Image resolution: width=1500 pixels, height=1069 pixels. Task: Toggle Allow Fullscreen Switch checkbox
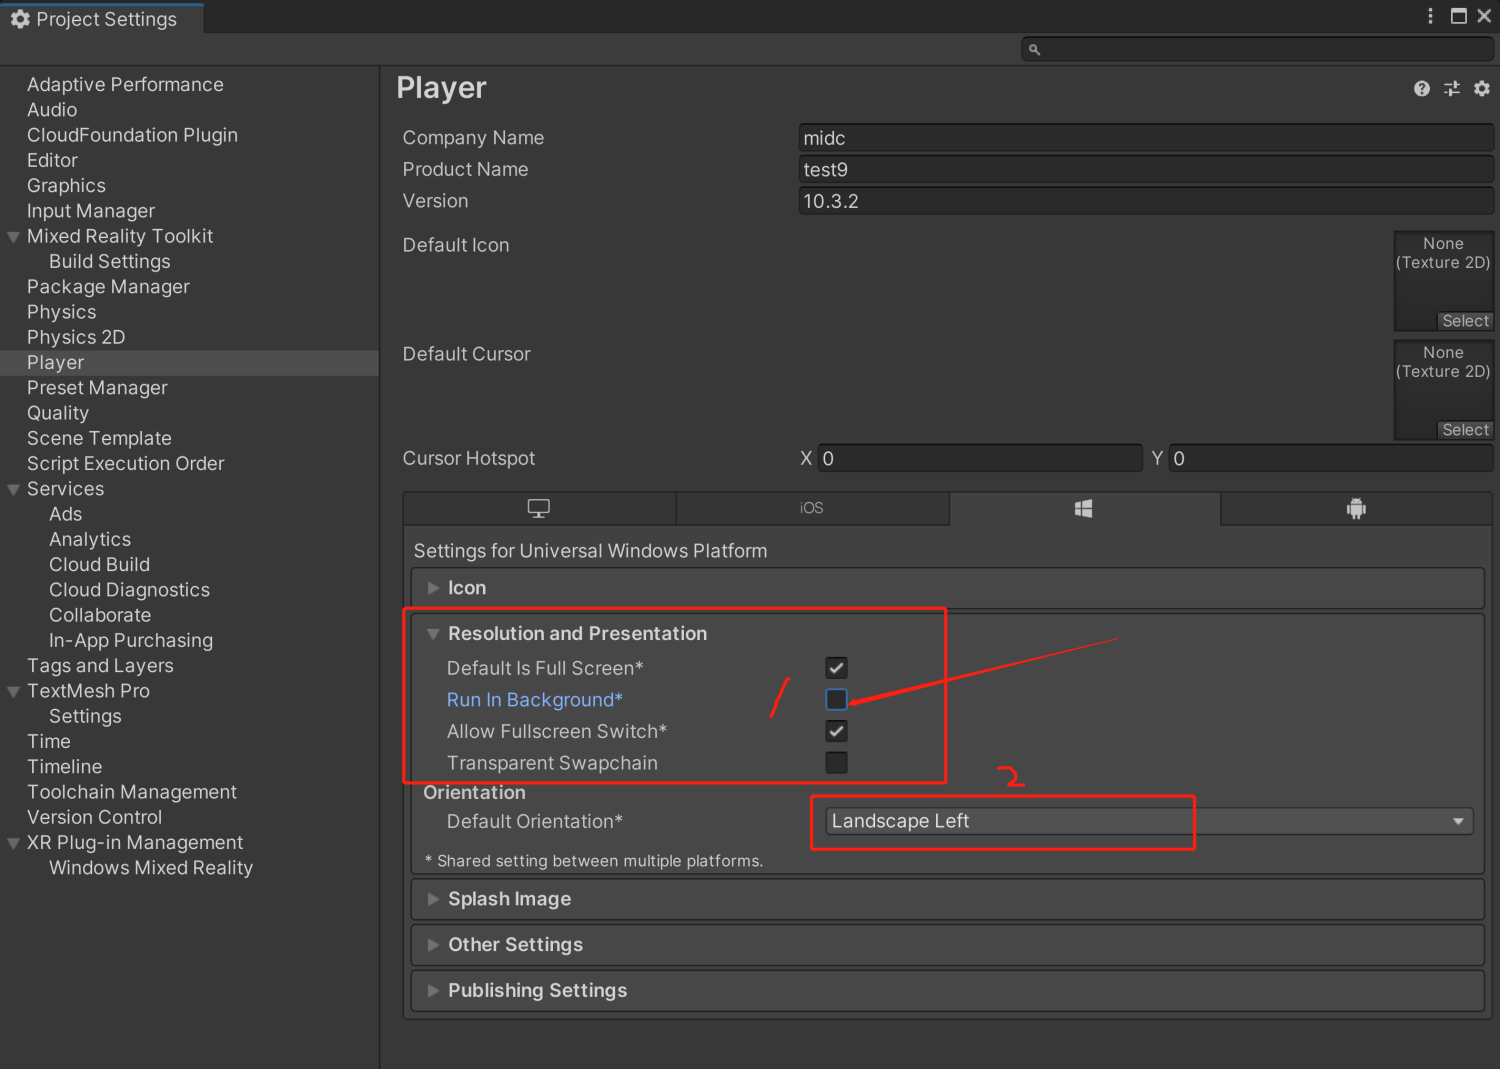tap(836, 731)
